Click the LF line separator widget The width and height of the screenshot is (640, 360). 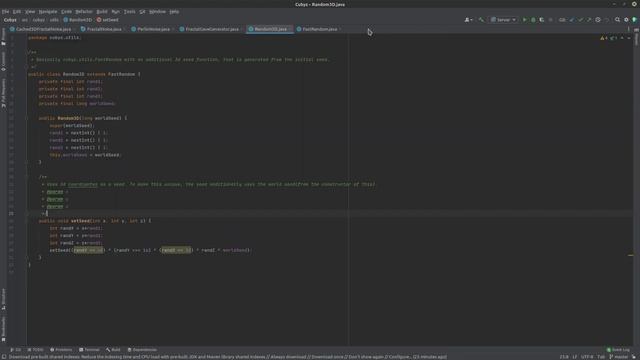[574, 357]
